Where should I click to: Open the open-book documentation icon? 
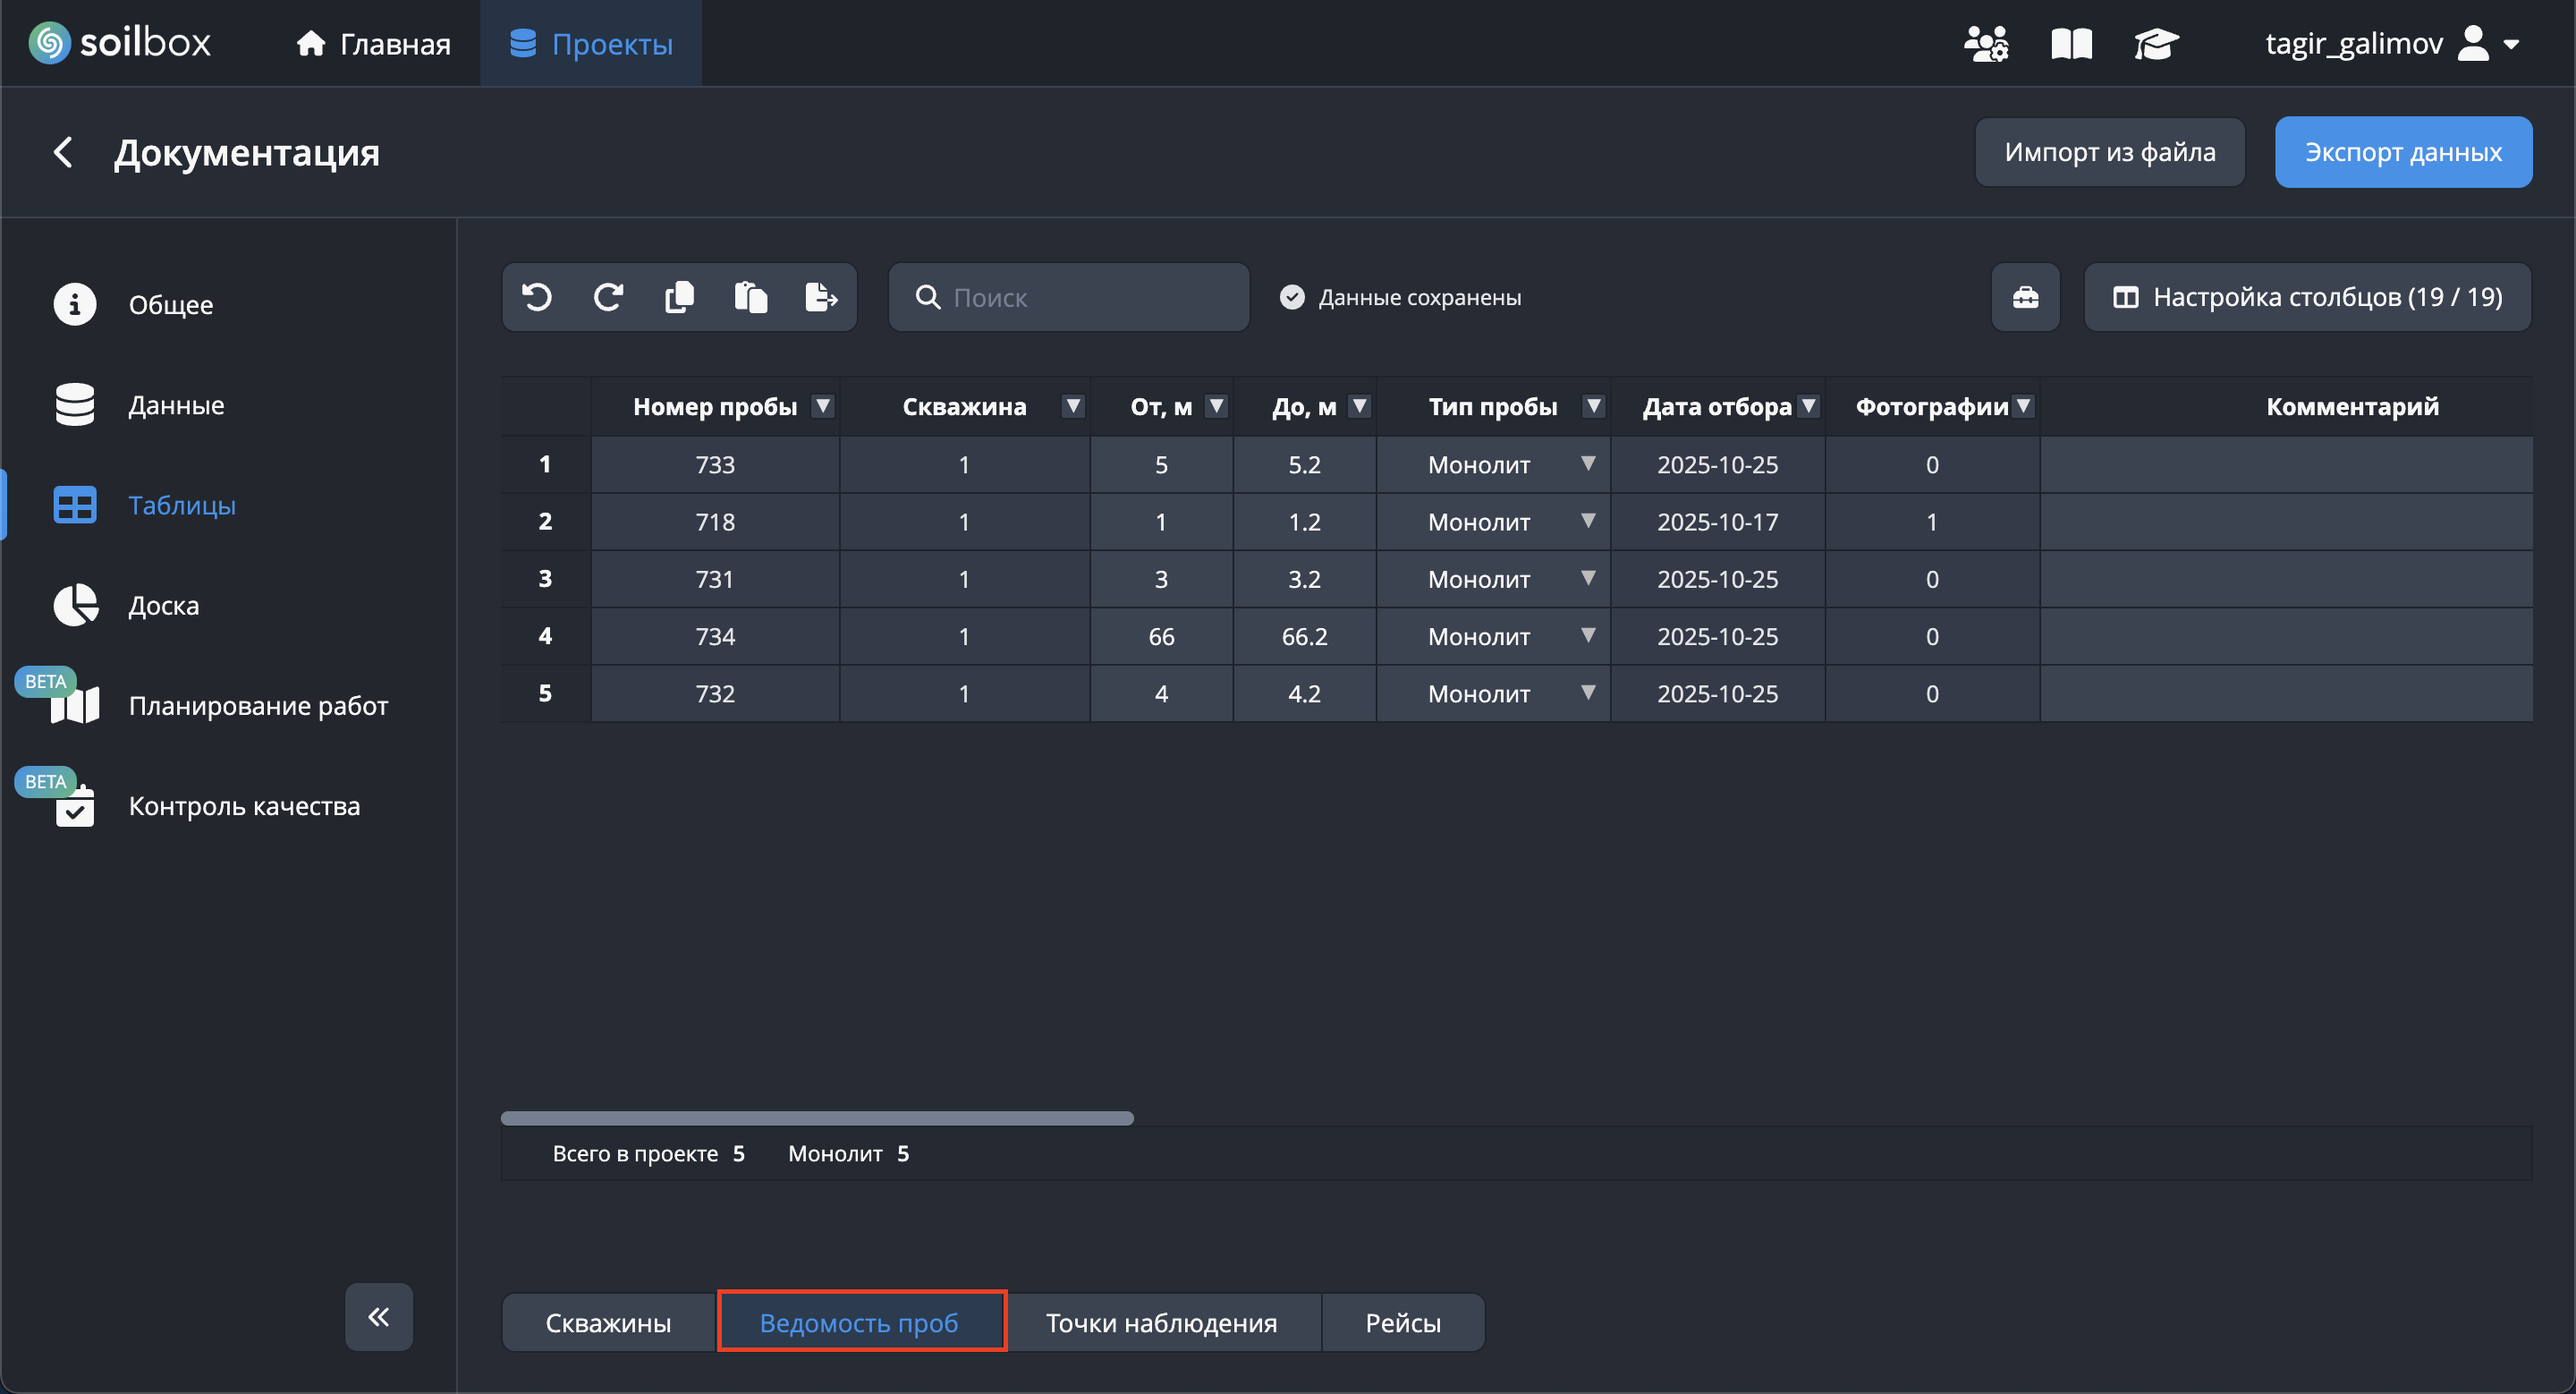tap(2071, 44)
